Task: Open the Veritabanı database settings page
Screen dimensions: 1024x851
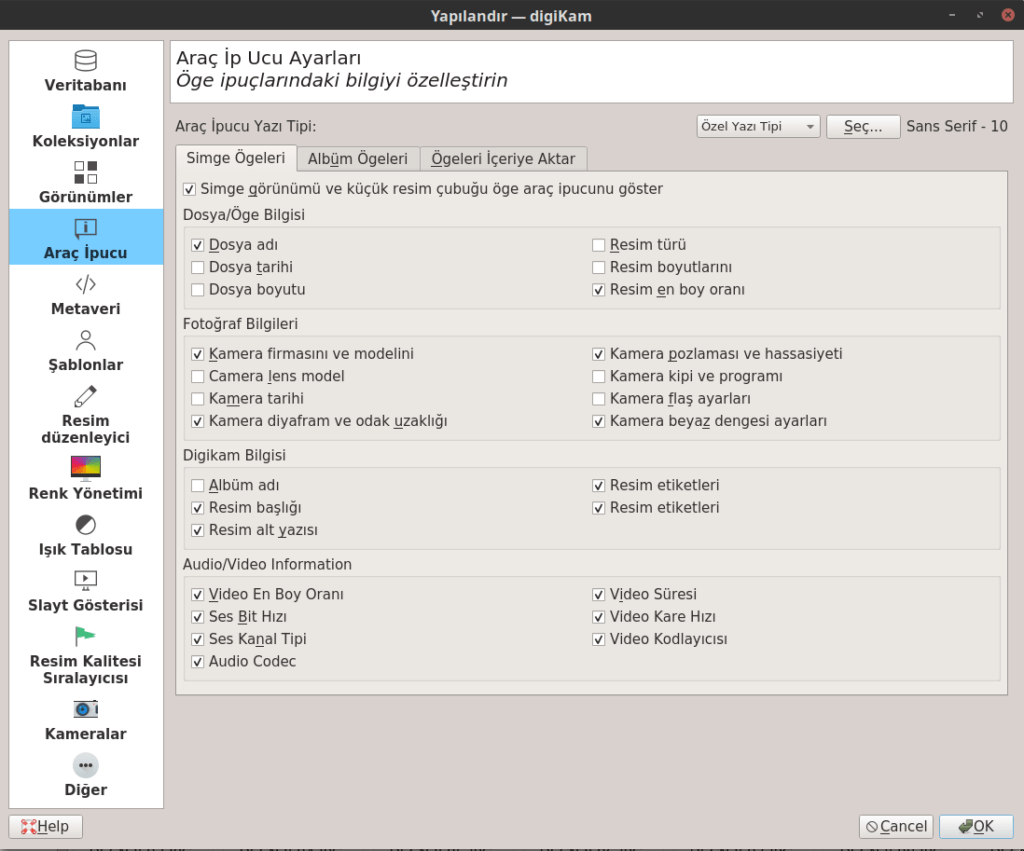Action: click(x=86, y=71)
